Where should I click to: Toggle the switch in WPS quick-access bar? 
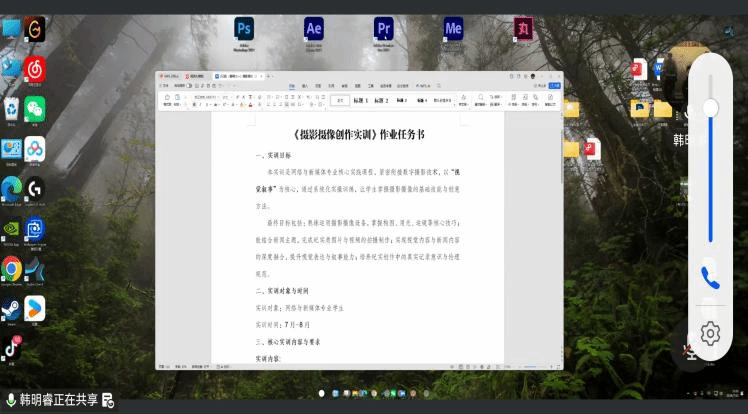189,85
